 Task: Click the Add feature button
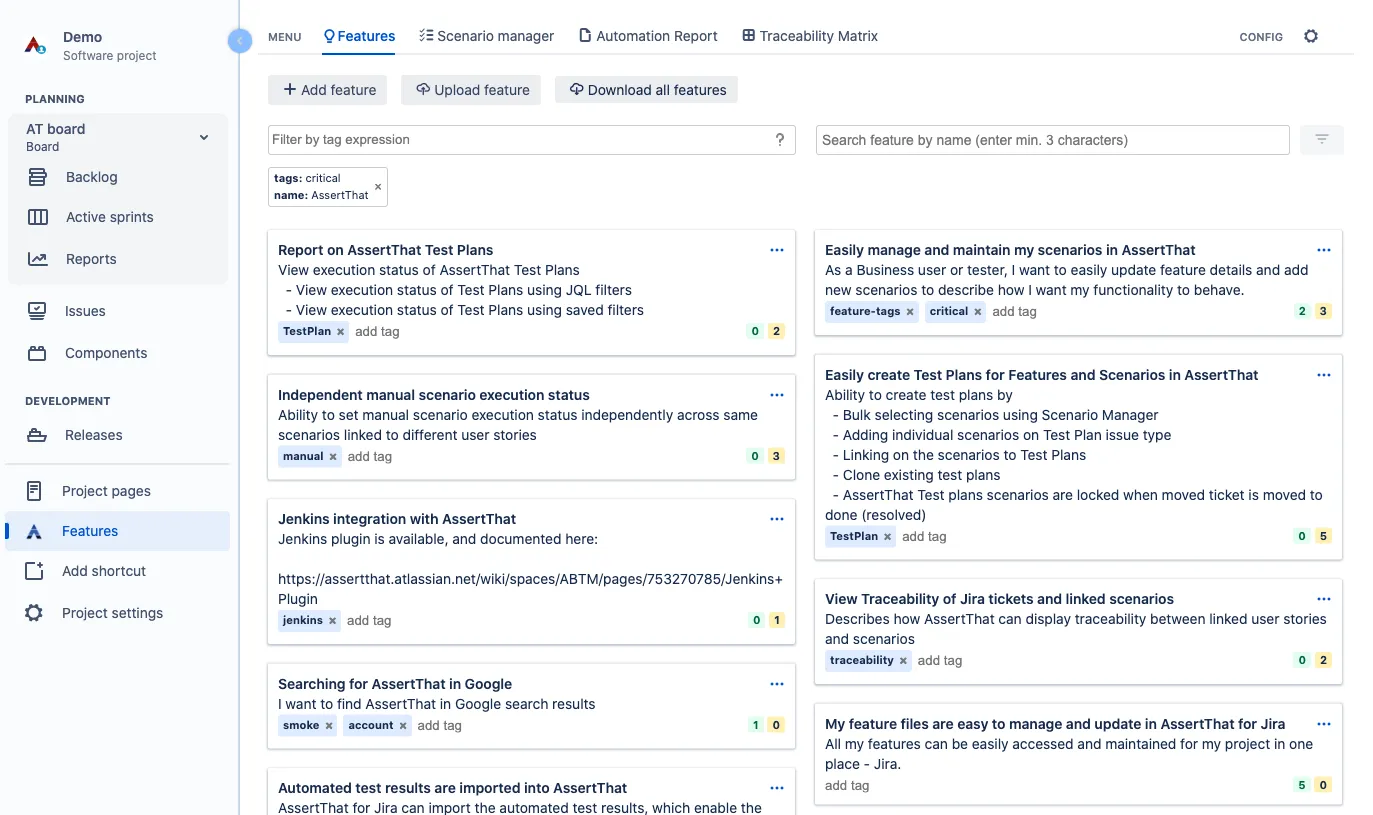coord(329,90)
